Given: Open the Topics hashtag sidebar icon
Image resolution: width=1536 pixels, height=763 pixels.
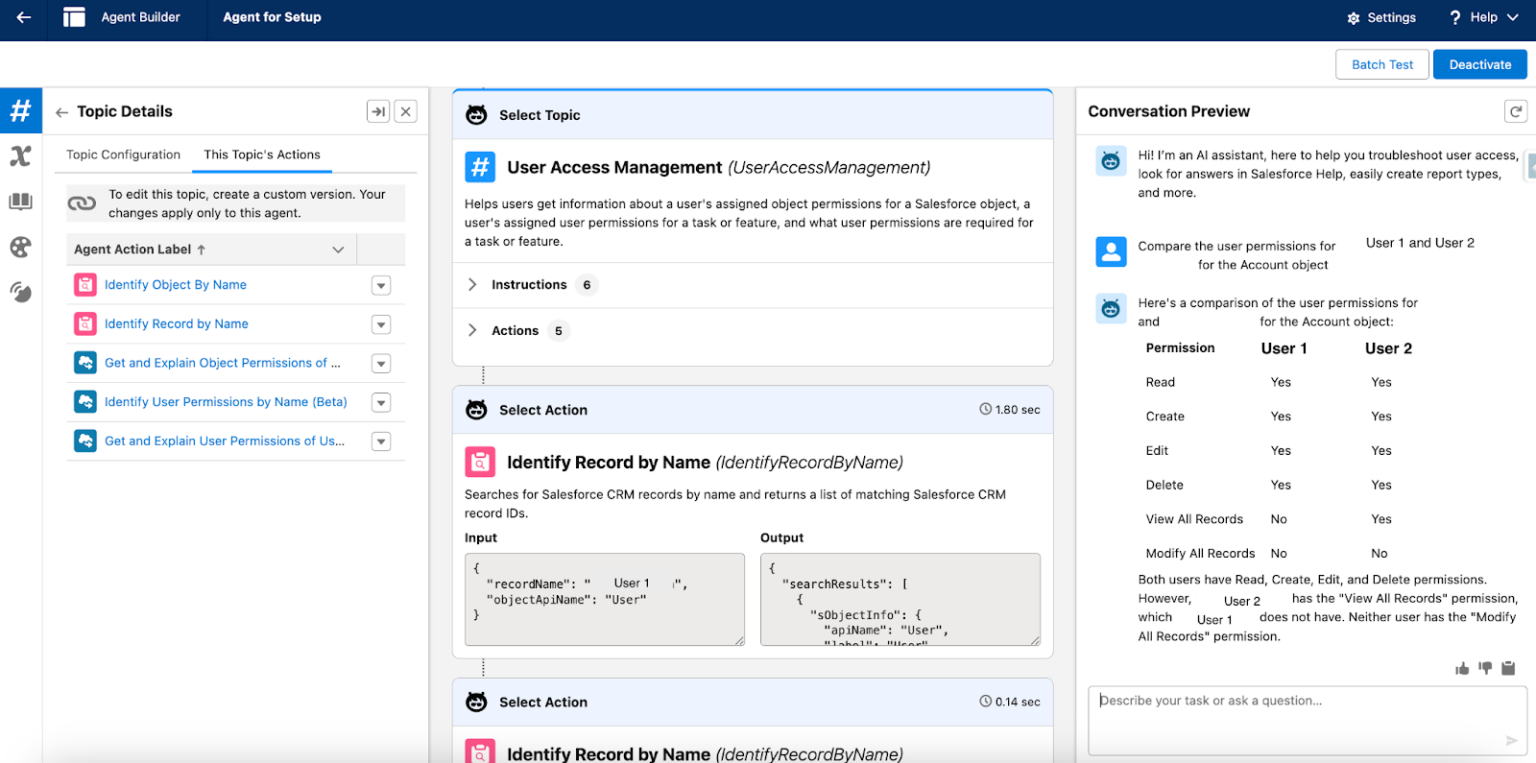Looking at the screenshot, I should point(20,110).
